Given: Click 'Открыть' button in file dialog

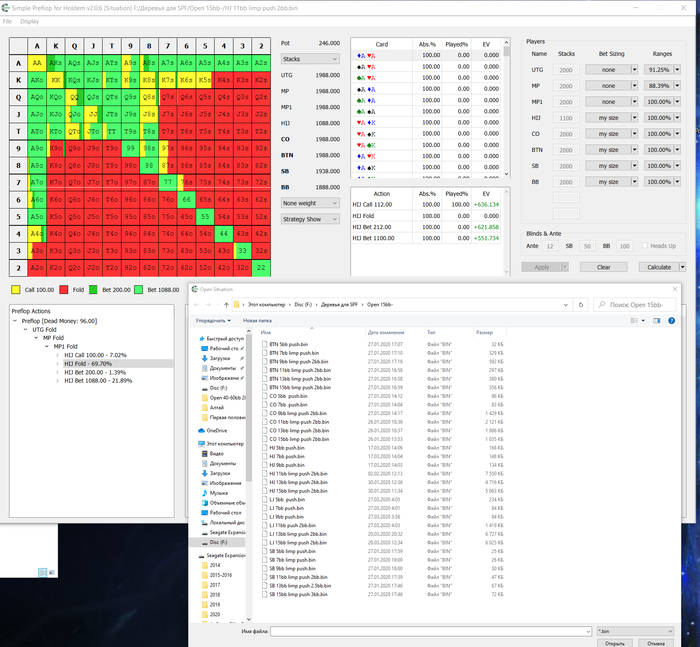Looking at the screenshot, I should pos(614,643).
